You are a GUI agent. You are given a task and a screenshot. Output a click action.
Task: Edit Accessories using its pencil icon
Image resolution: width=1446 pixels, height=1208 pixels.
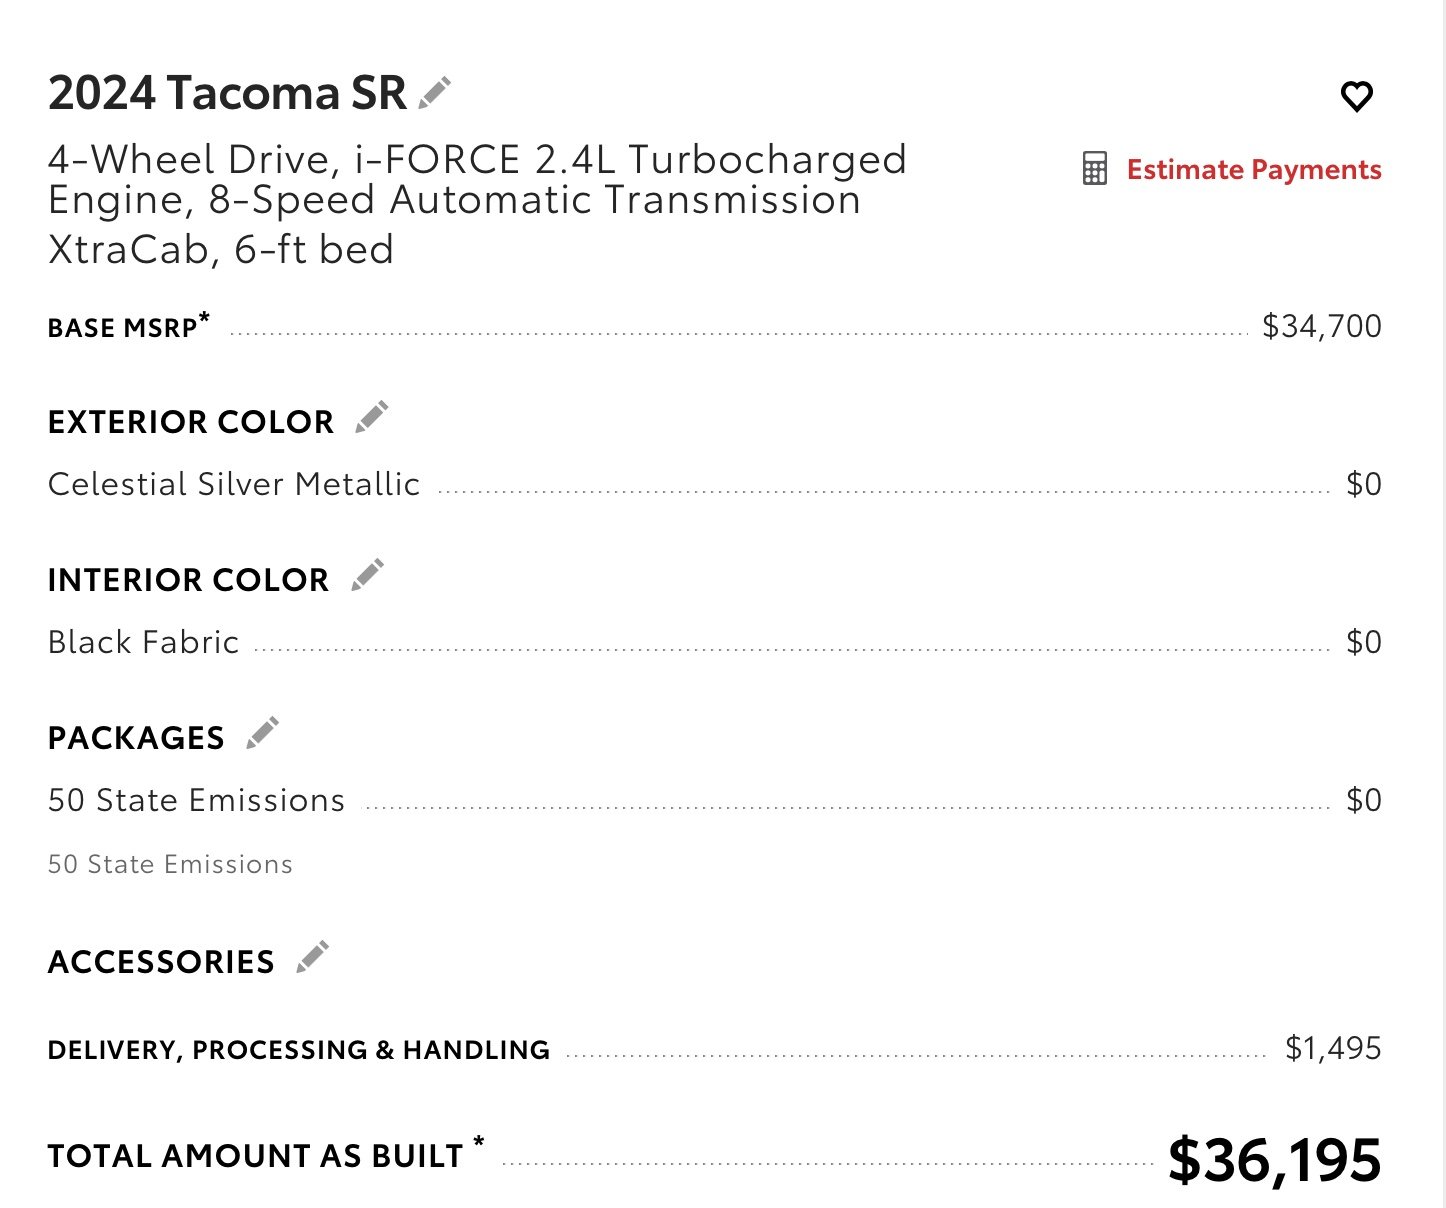(x=313, y=958)
